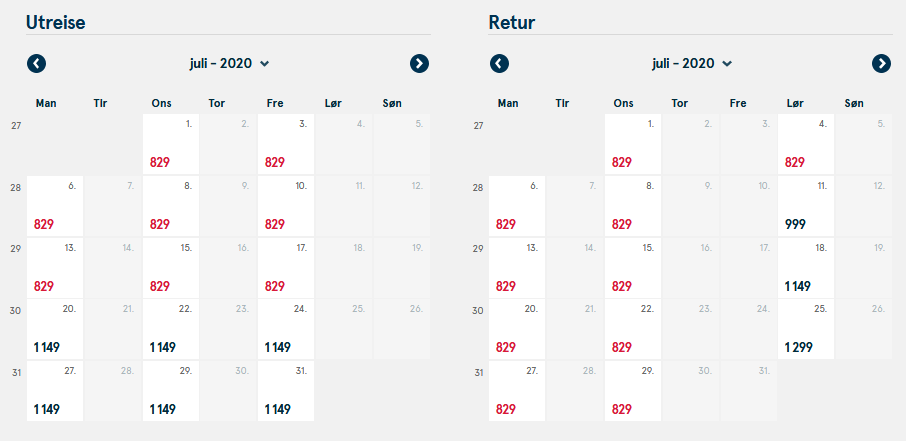Go to next month in Retur calendar
Screen dimensions: 906x441
[x=881, y=64]
